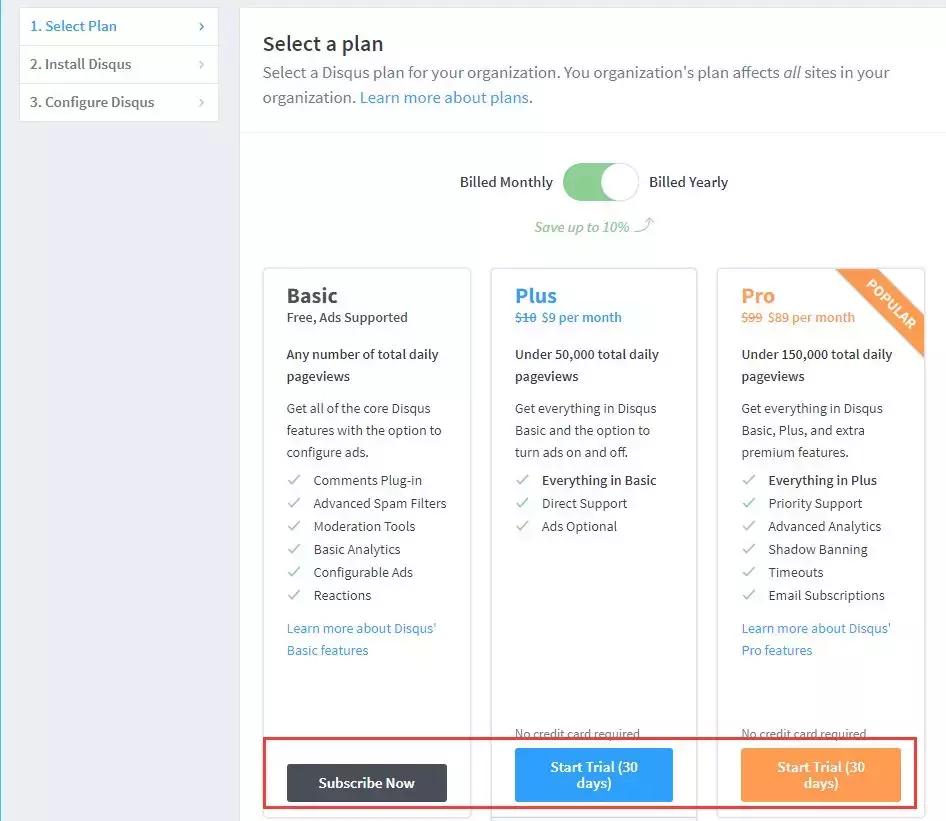Screen dimensions: 946x821
Task: Open Learn more about Disqus' Pro features
Action: tap(815, 639)
